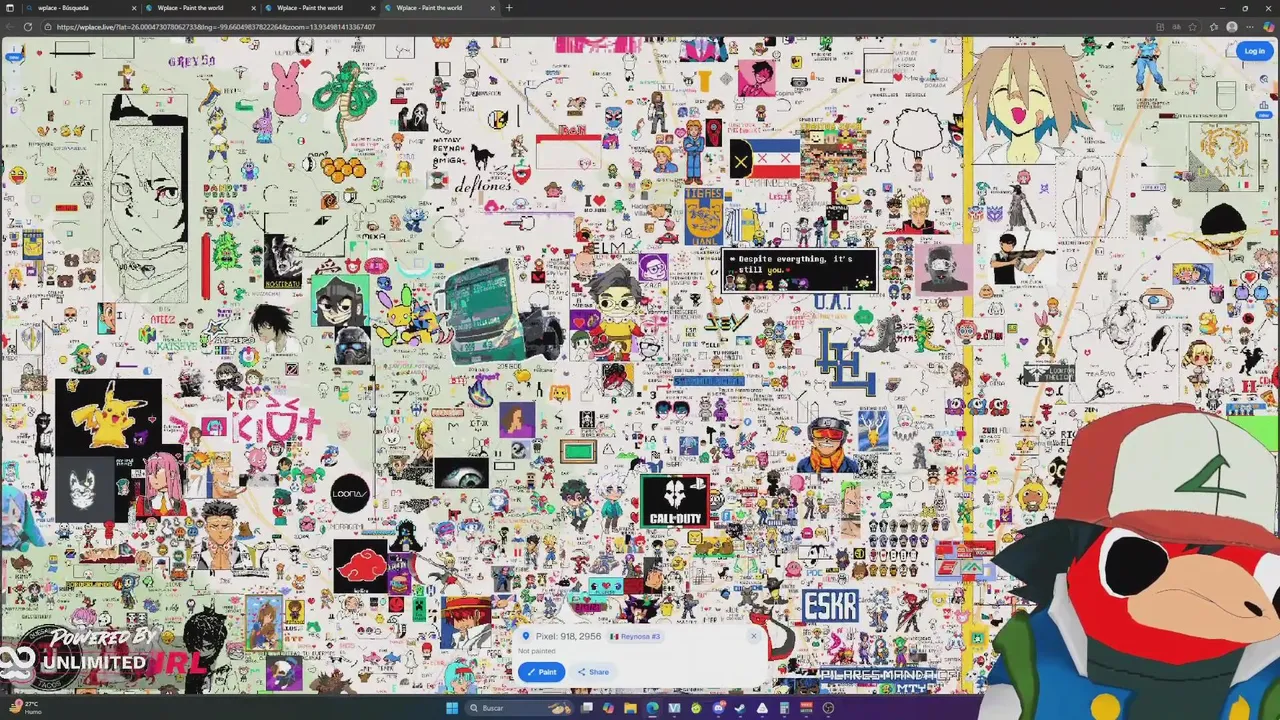Image resolution: width=1280 pixels, height=720 pixels.
Task: Close the 'wplace - Búsqueda' tab
Action: click(133, 8)
